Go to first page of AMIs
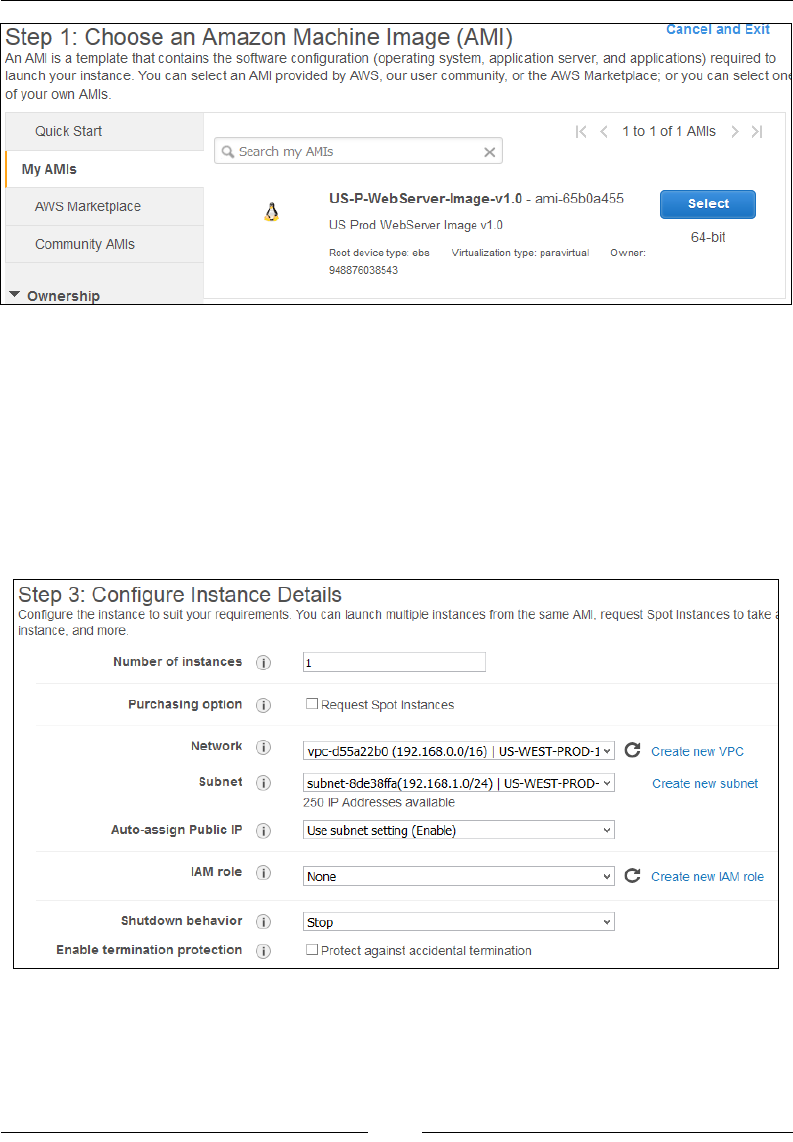The width and height of the screenshot is (793, 1142). click(580, 132)
